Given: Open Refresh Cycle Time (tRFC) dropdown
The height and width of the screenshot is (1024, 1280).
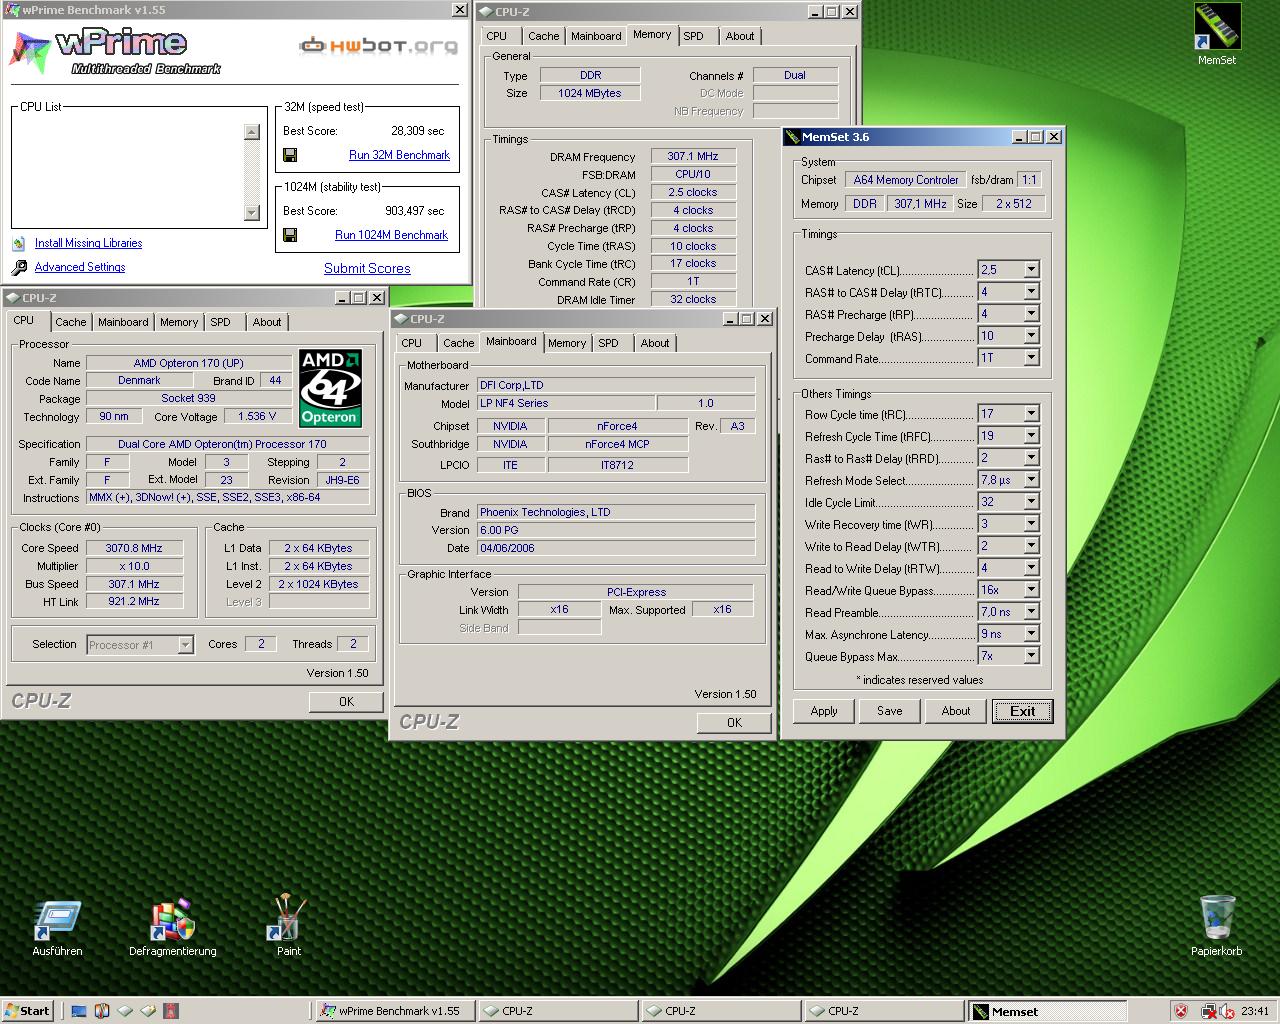Looking at the screenshot, I should pyautogui.click(x=1031, y=436).
